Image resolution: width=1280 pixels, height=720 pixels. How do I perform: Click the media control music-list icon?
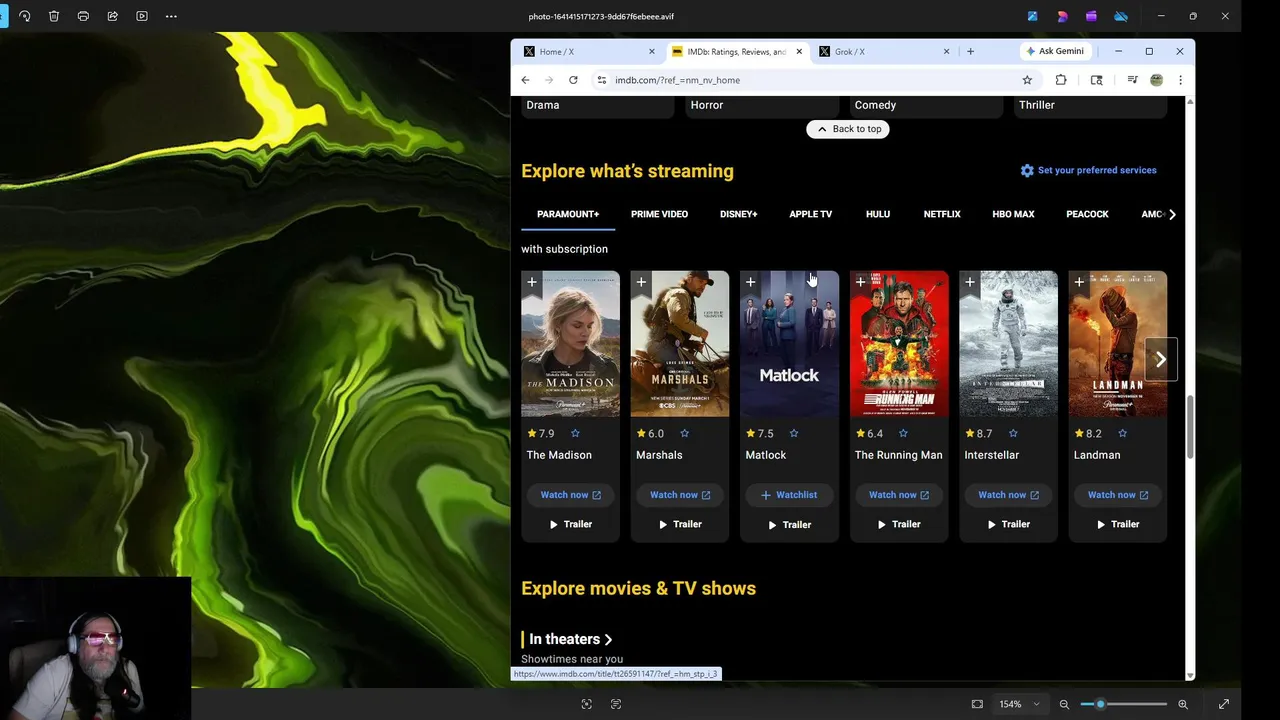pos(1132,80)
